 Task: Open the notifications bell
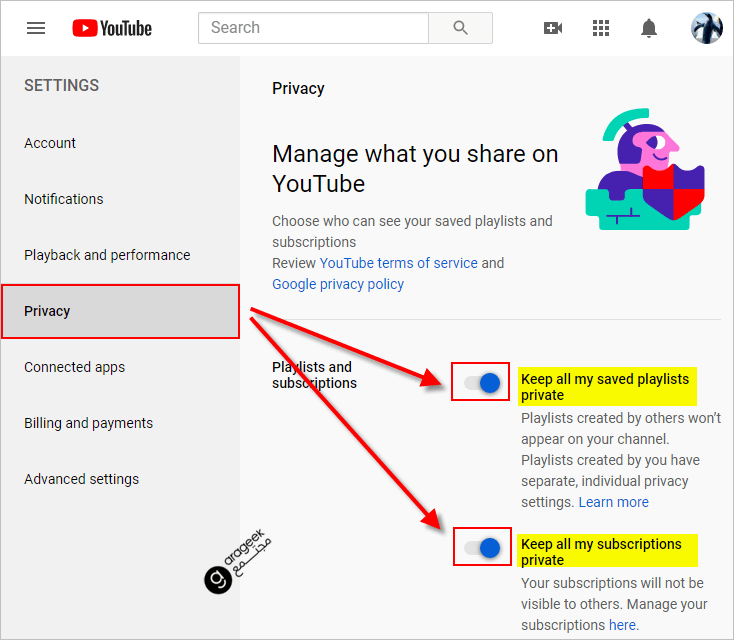click(x=648, y=28)
